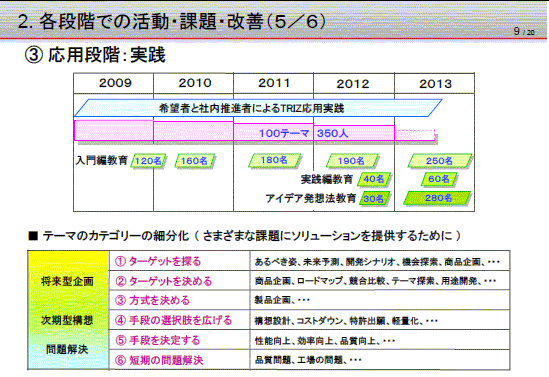
Task: Click the slide page number 9/20
Action: point(524,32)
